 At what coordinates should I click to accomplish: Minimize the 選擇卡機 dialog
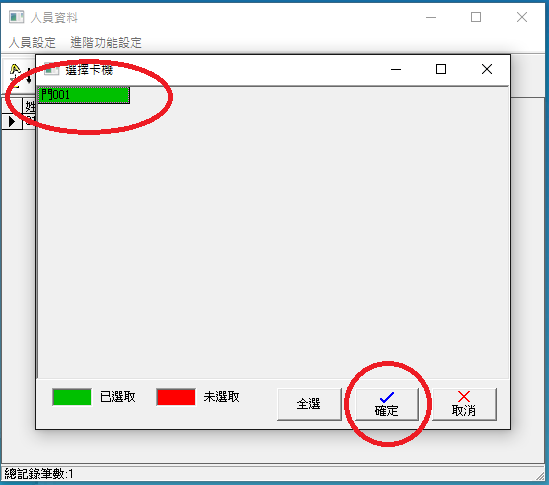396,69
